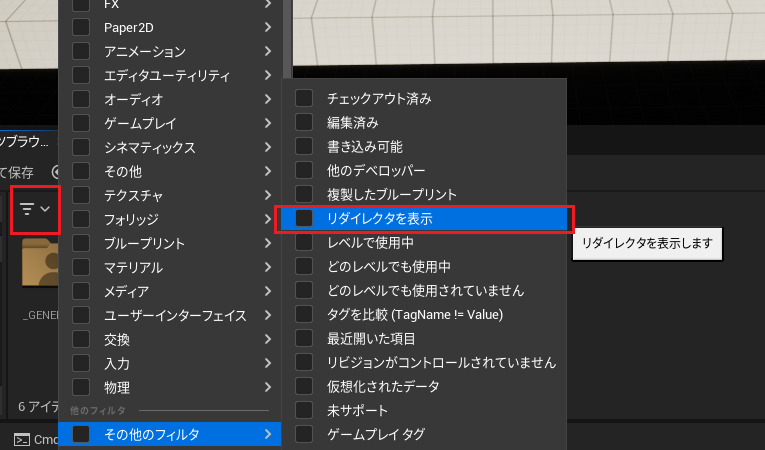Screen dimensions: 765x450
Task: Select チェックアウト済み menu entry
Action: [x=424, y=99]
